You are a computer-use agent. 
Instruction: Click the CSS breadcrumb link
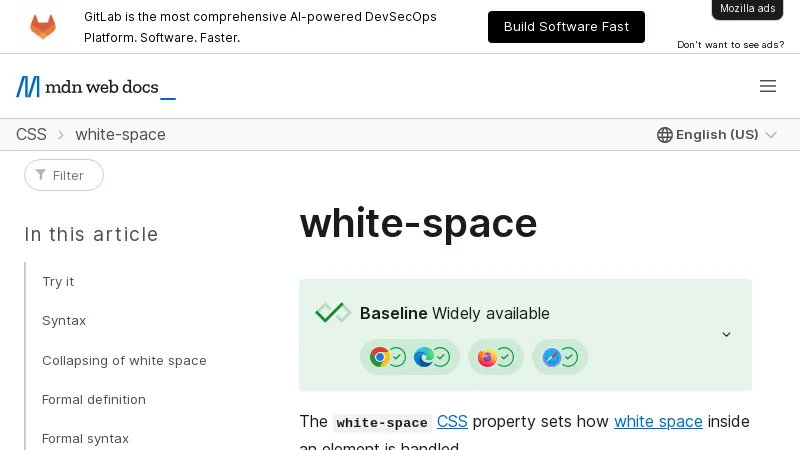31,135
